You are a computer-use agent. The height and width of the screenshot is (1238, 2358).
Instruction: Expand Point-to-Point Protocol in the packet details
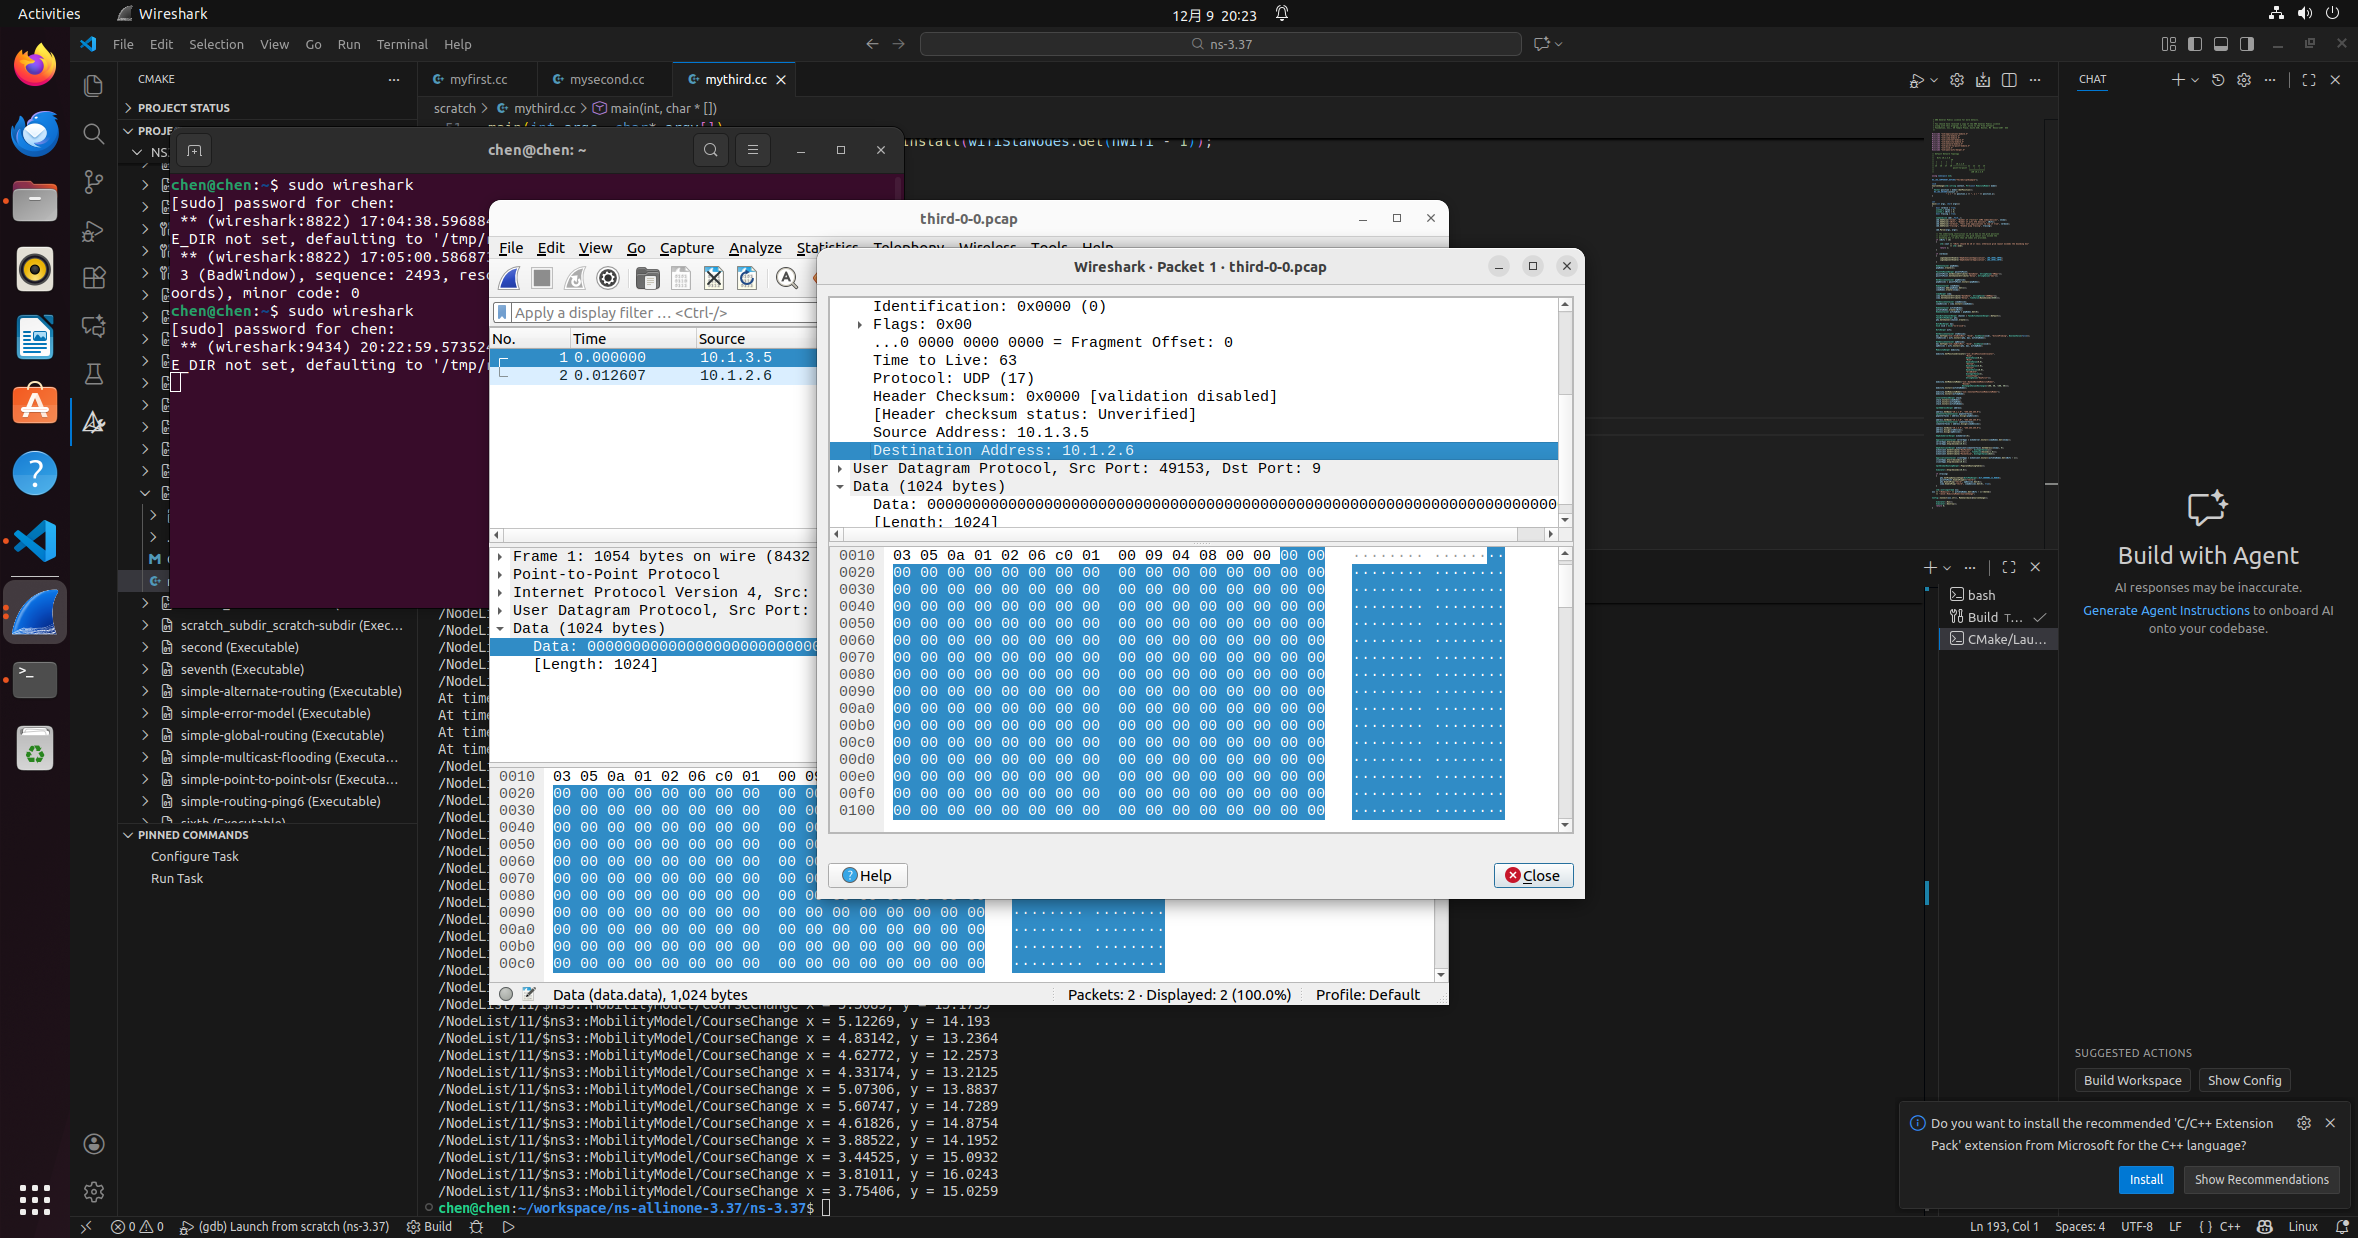[x=500, y=575]
